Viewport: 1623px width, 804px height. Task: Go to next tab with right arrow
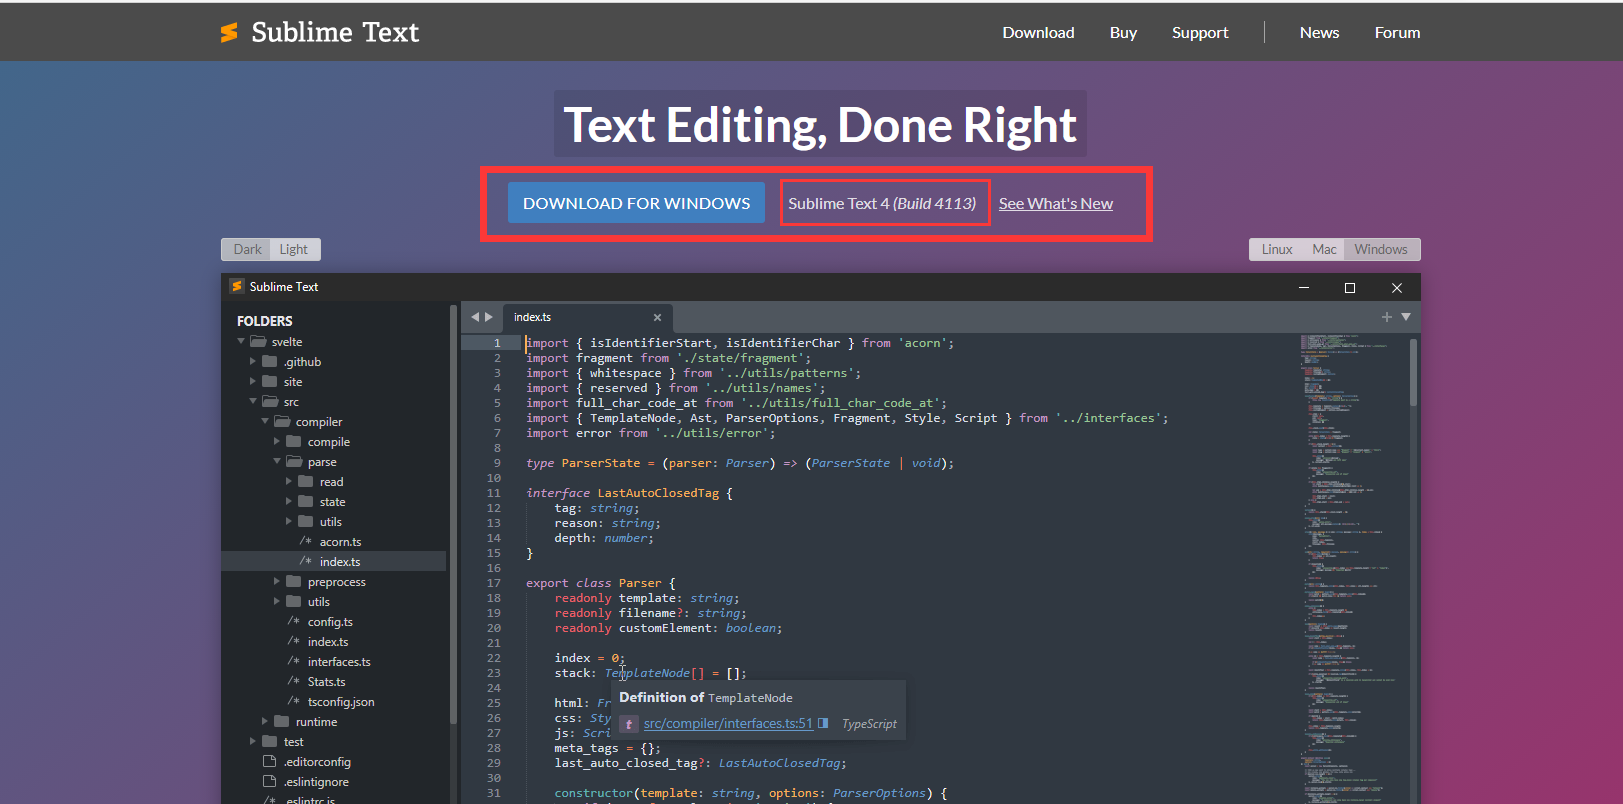click(489, 317)
